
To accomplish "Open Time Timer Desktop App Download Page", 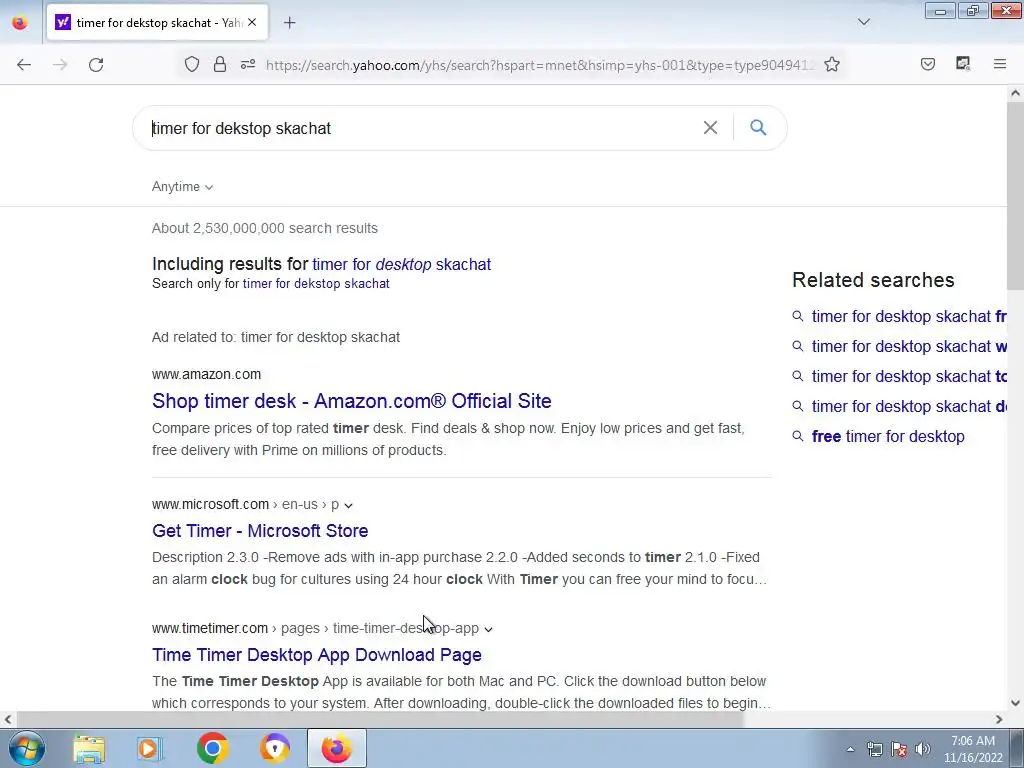I will tap(317, 655).
